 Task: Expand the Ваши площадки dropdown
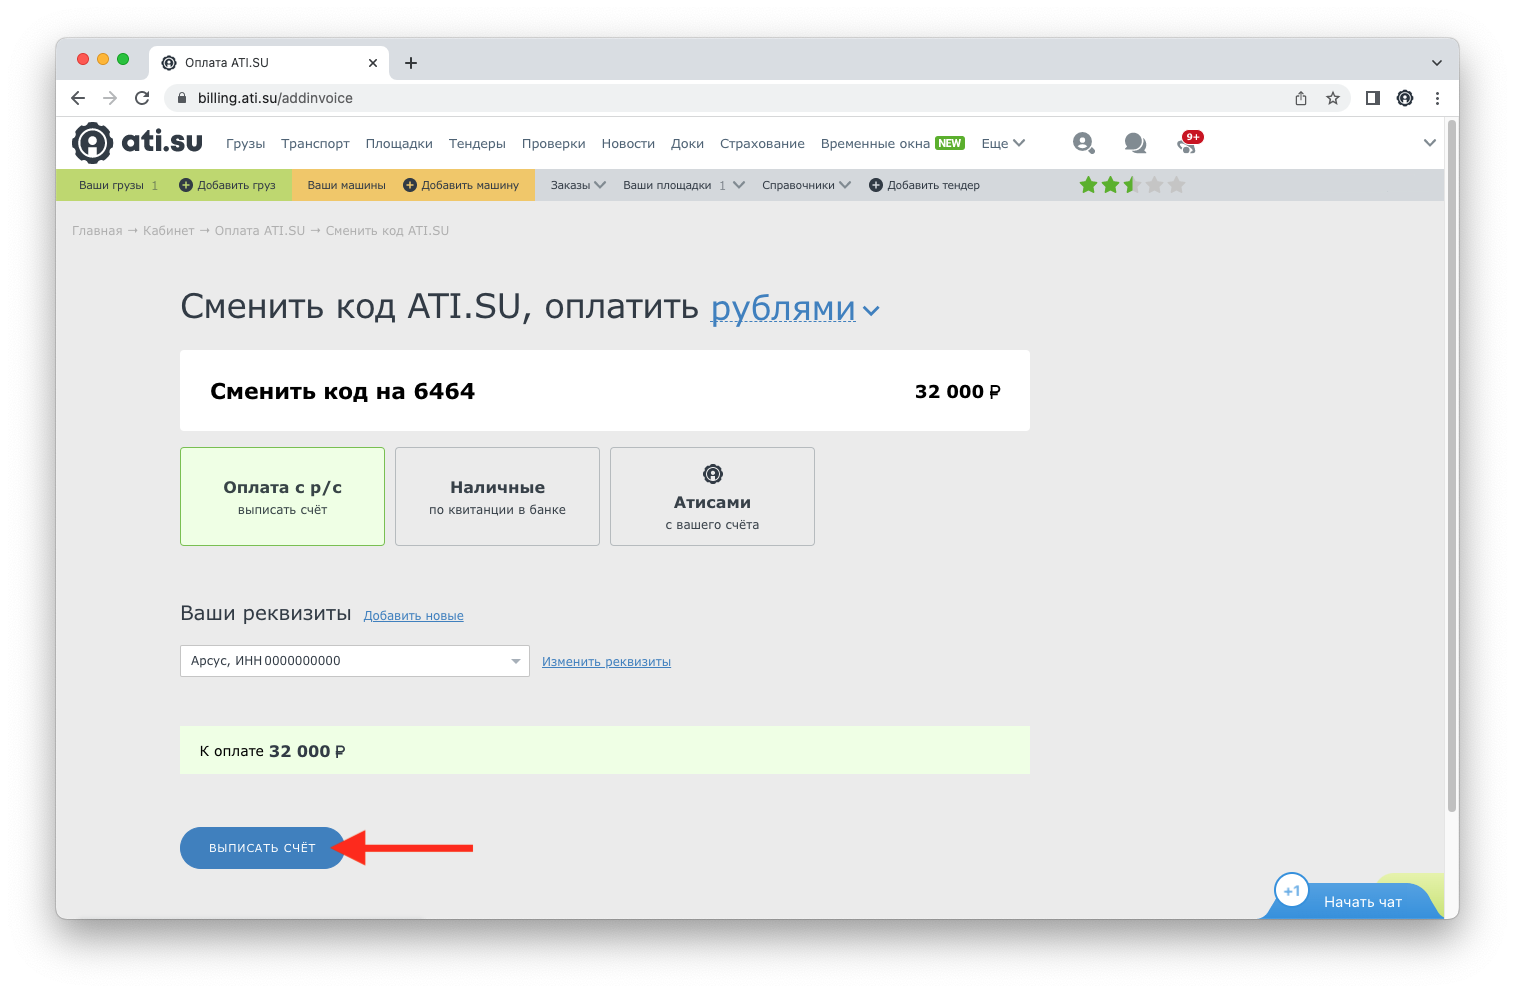[x=683, y=185]
